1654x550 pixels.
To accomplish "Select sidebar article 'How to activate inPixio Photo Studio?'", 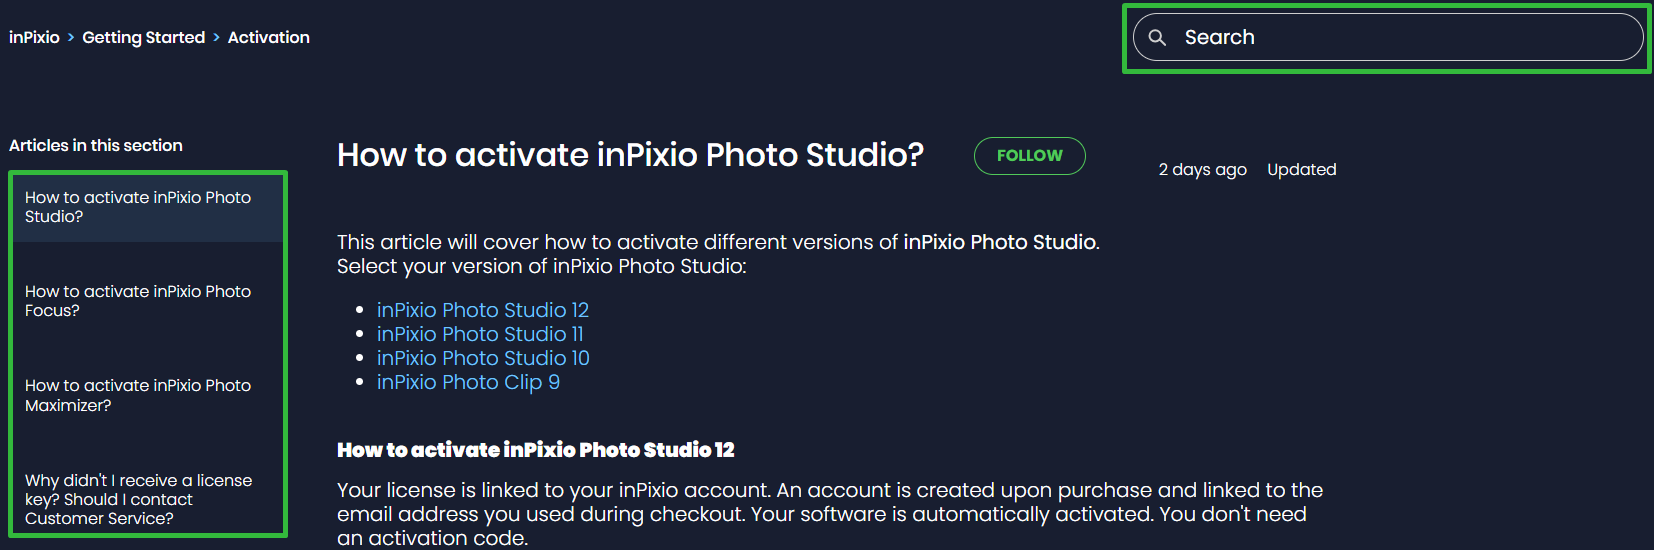I will (x=147, y=207).
